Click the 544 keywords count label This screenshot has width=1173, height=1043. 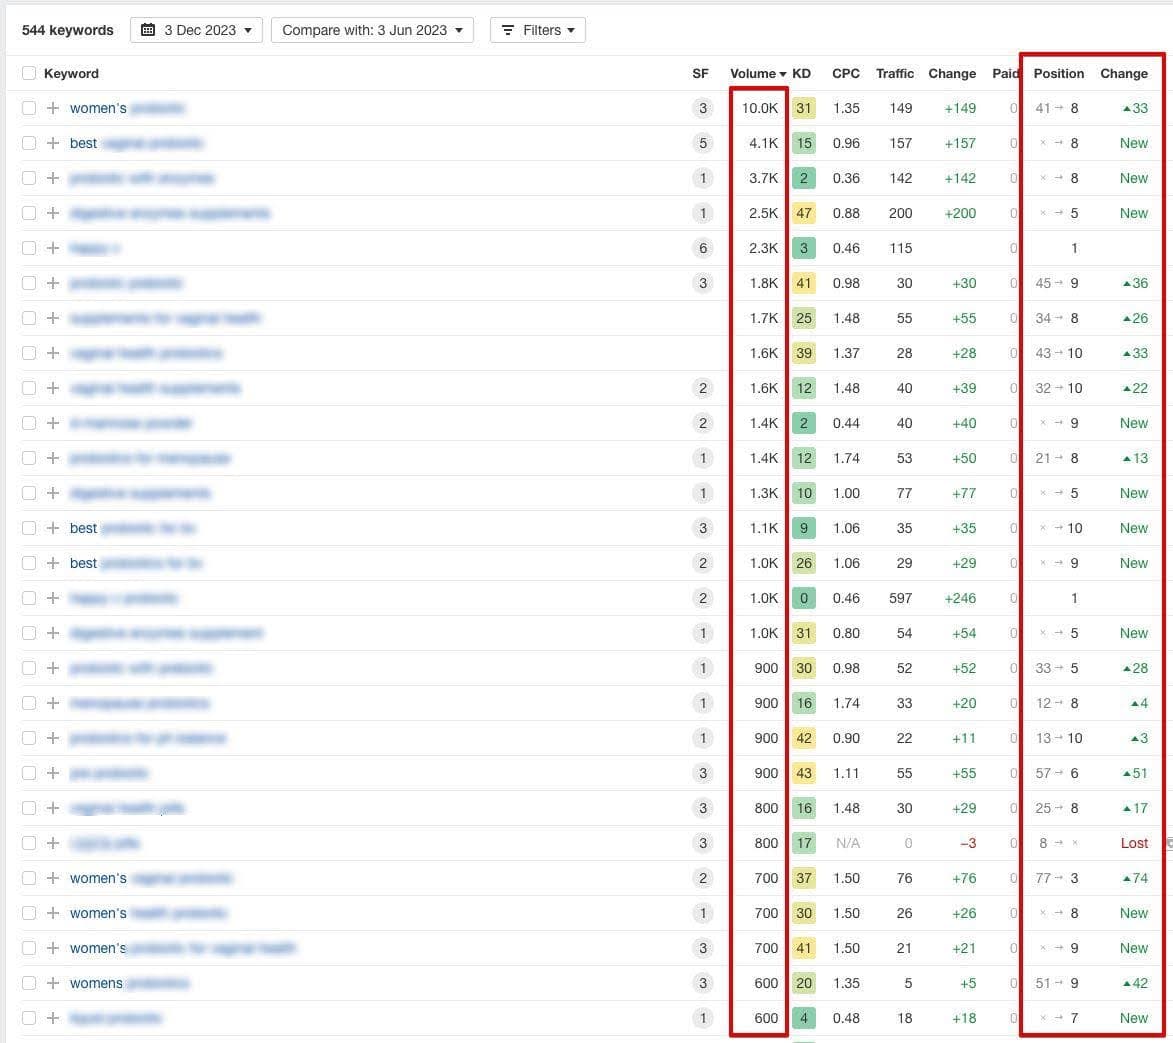68,30
